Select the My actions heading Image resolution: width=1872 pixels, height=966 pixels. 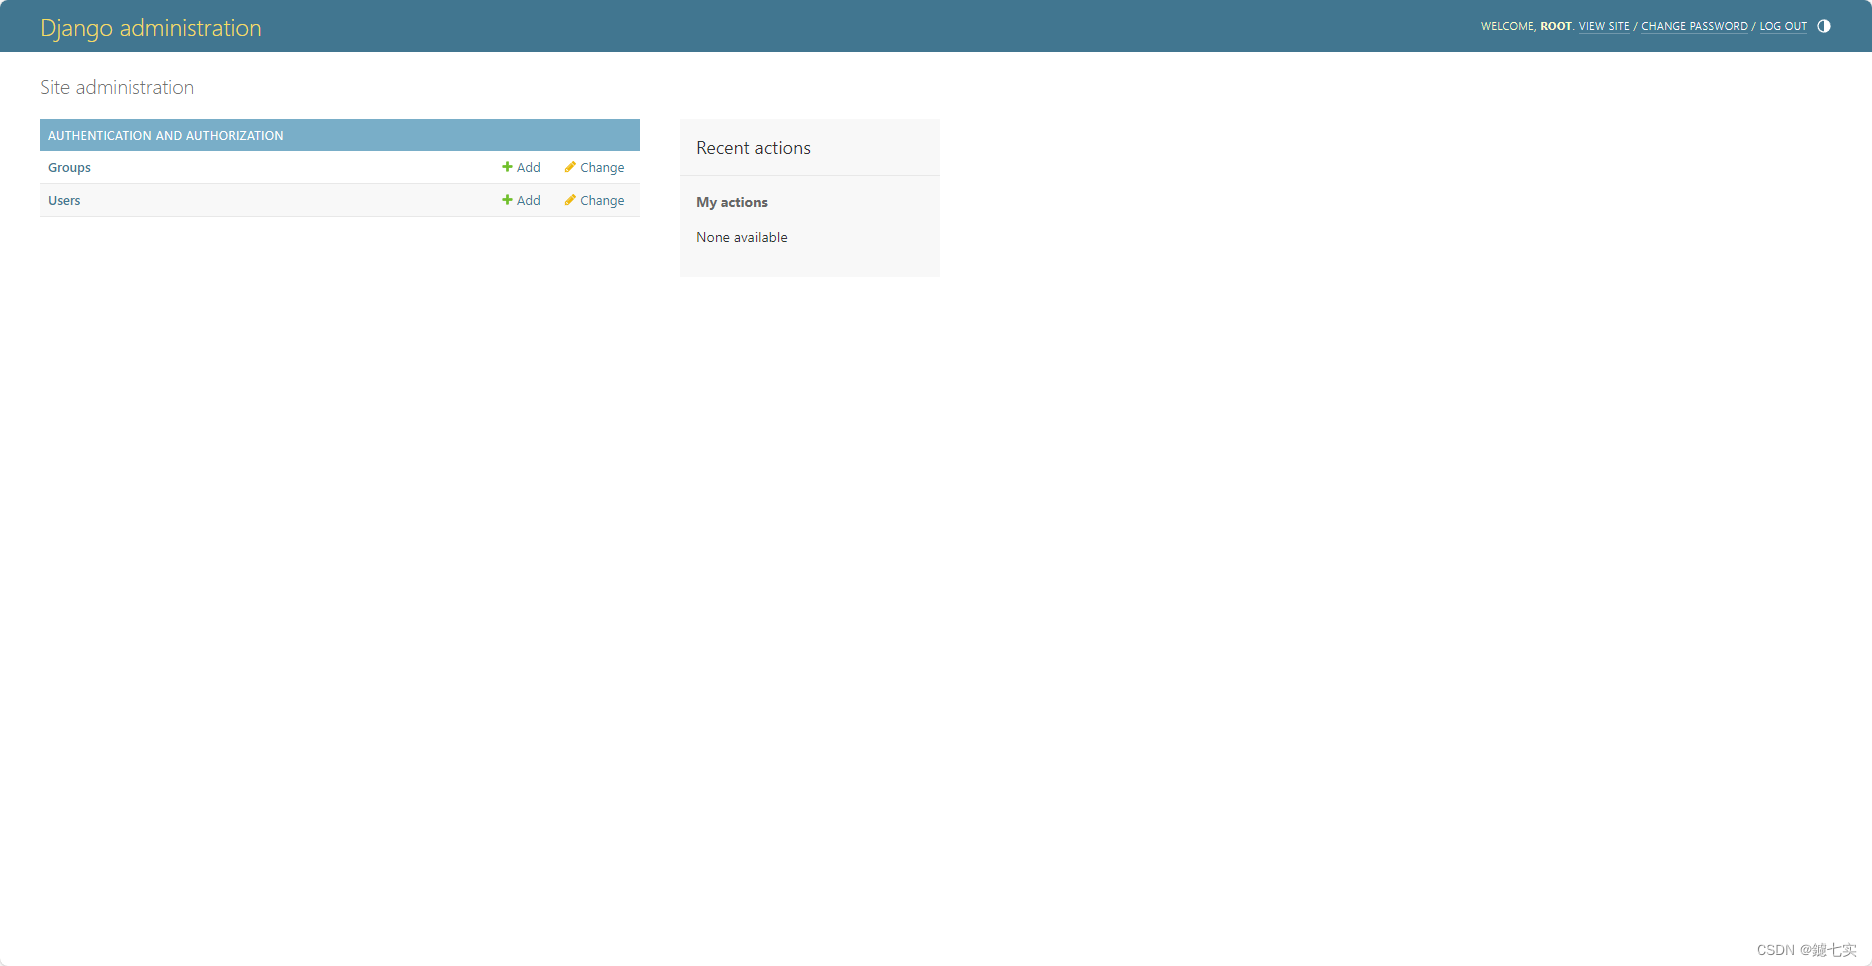pos(732,202)
